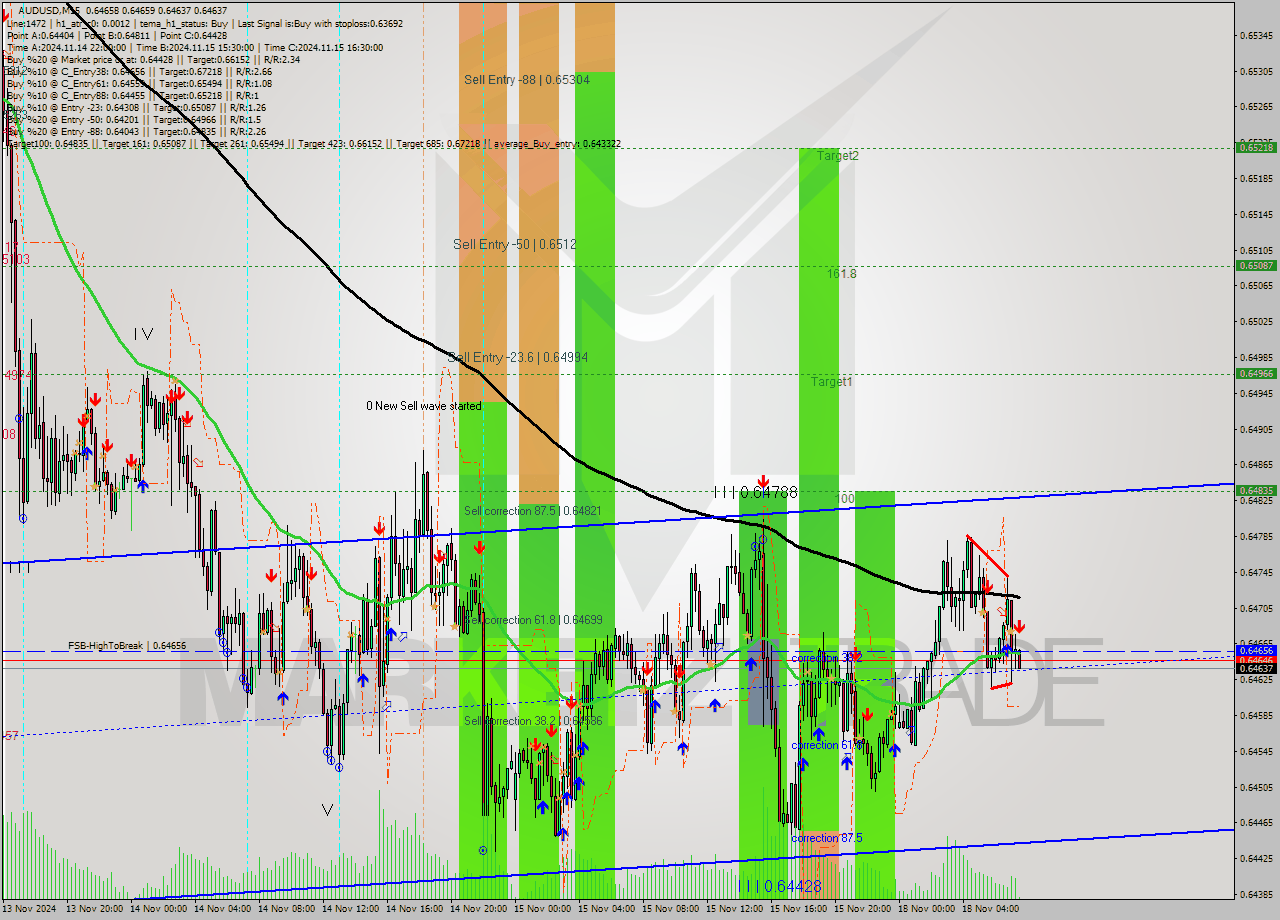
Task: Click the '15 Nov 20:00' time axis label
Action: (864, 909)
